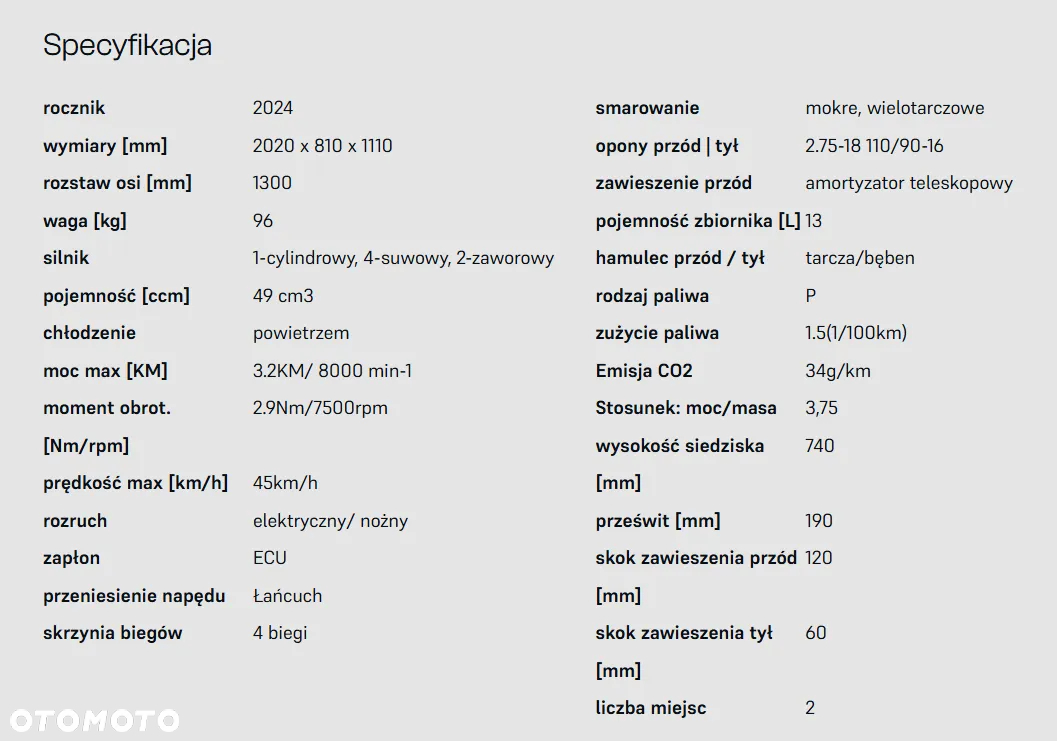Click the rocznik value 2024
The image size is (1057, 741).
(273, 108)
